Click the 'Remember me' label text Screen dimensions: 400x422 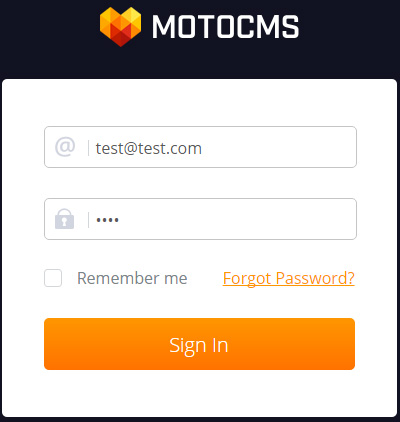tap(132, 278)
